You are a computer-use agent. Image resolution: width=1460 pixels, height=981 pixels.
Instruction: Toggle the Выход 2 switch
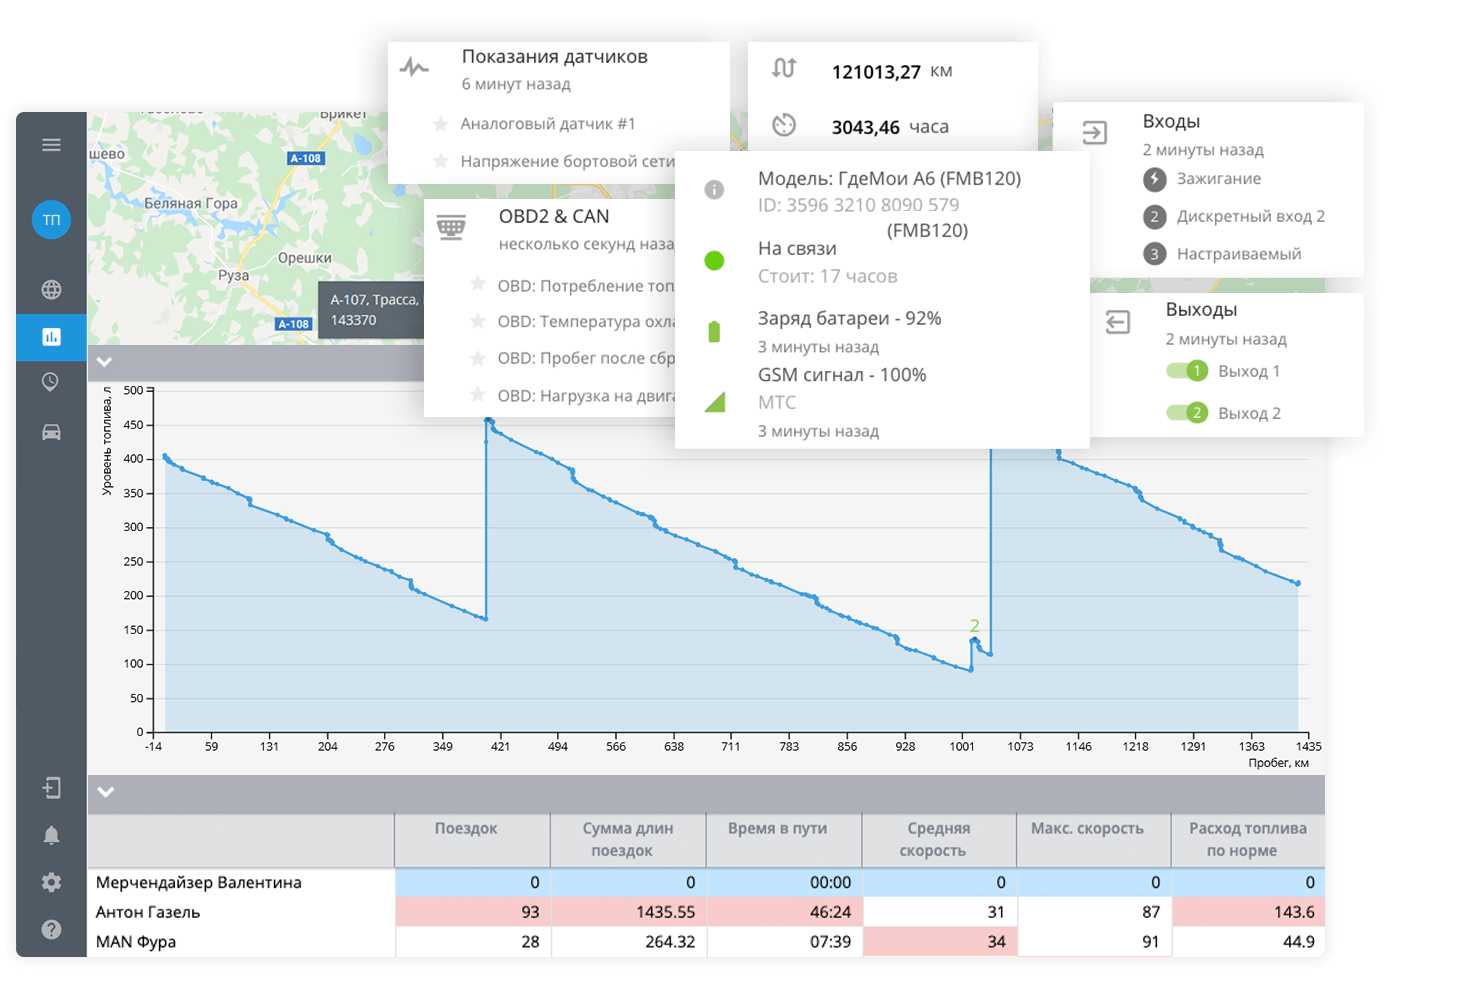[1187, 413]
